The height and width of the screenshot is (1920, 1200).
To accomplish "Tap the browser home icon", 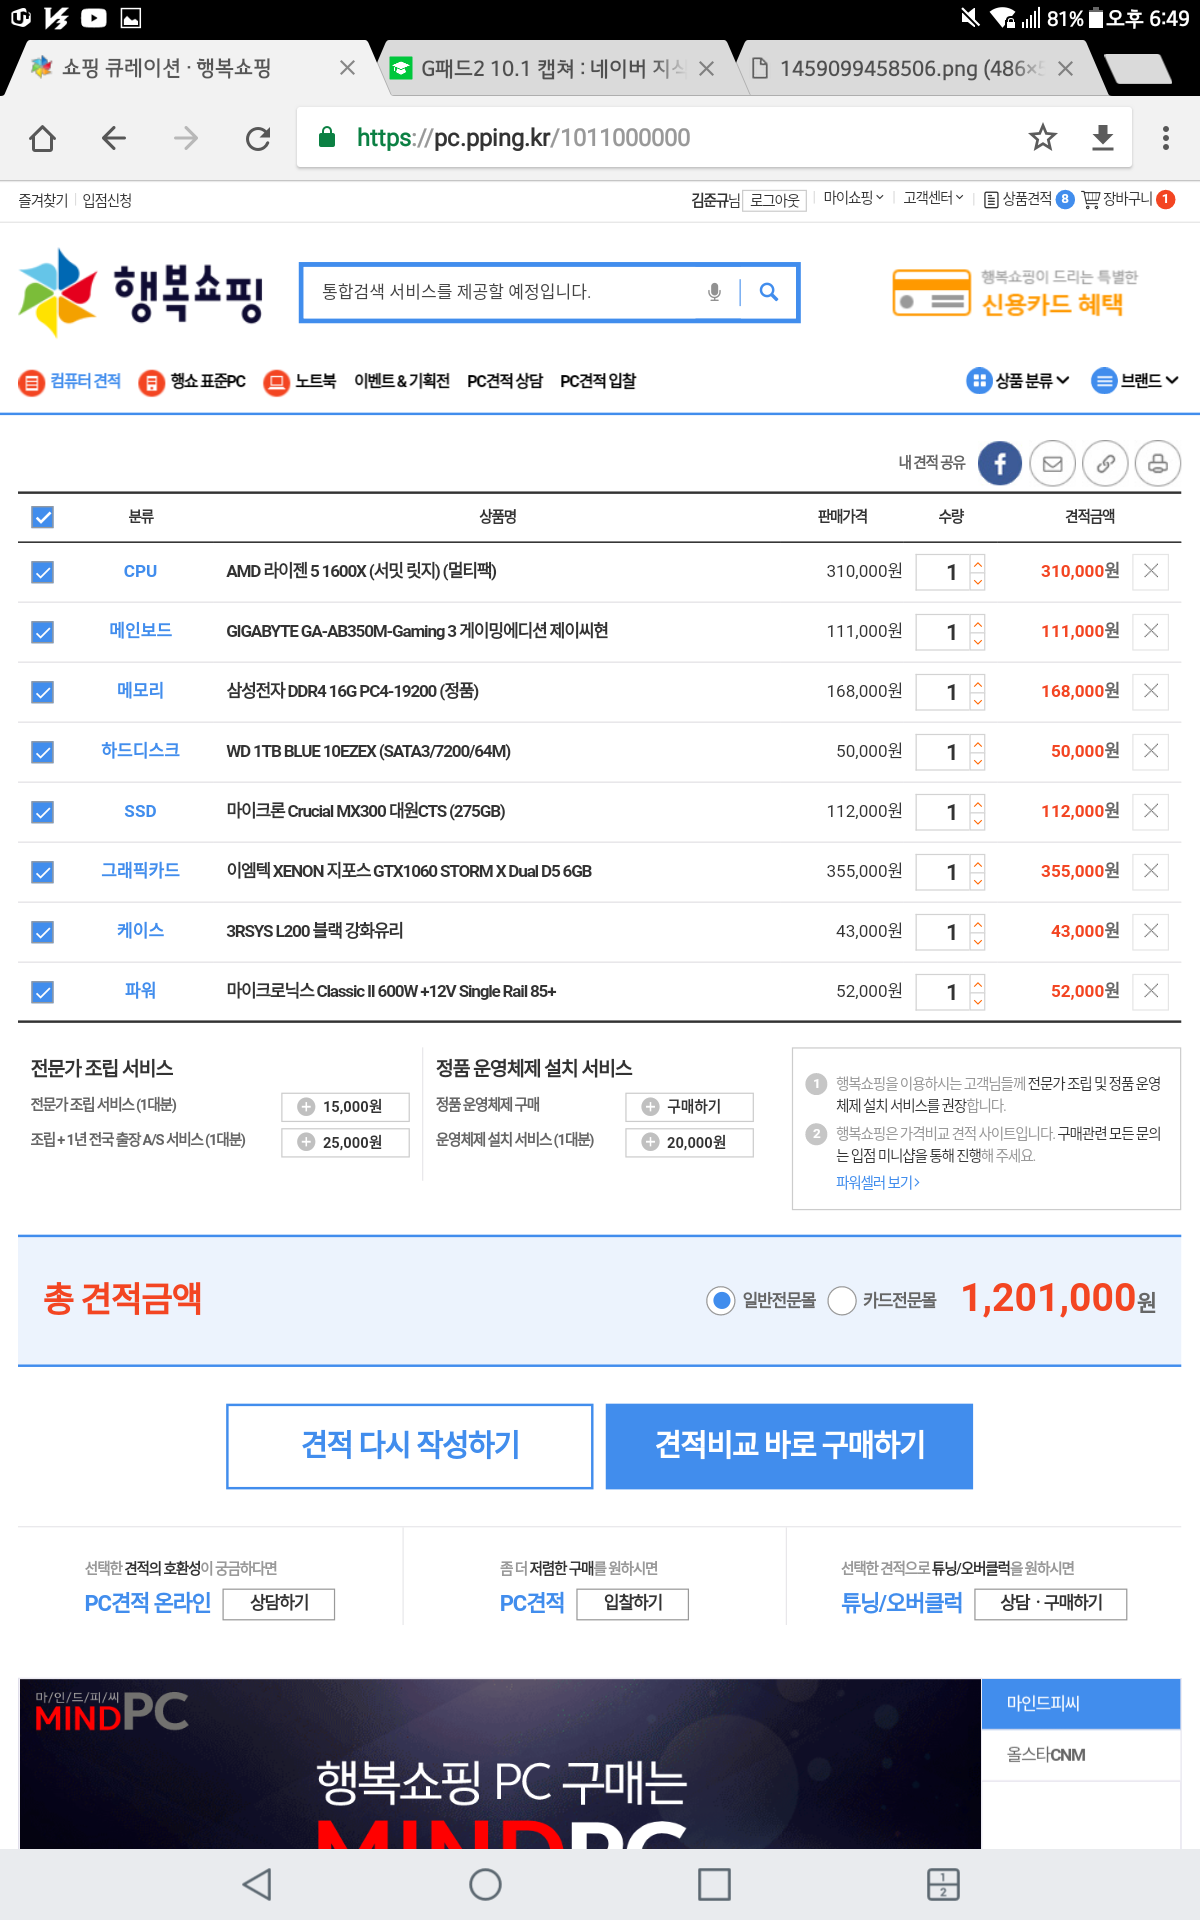I will click(x=42, y=138).
